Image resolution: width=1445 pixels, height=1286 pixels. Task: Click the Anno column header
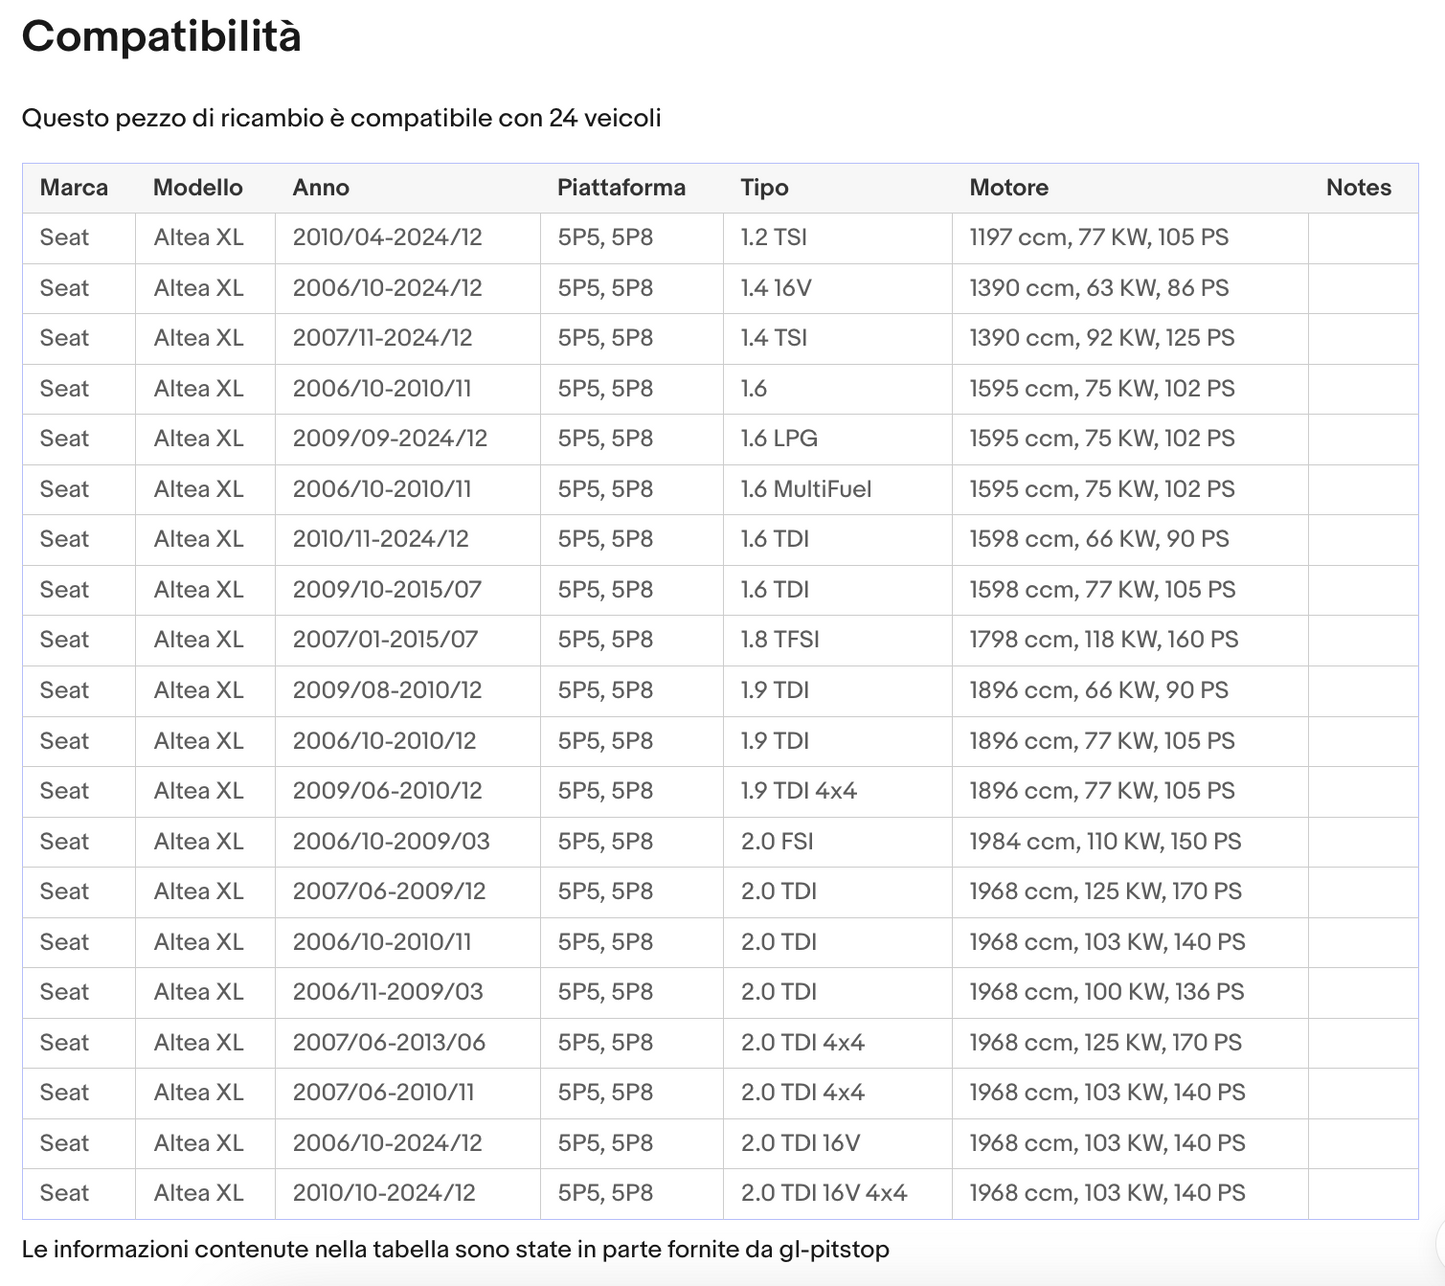pos(321,188)
